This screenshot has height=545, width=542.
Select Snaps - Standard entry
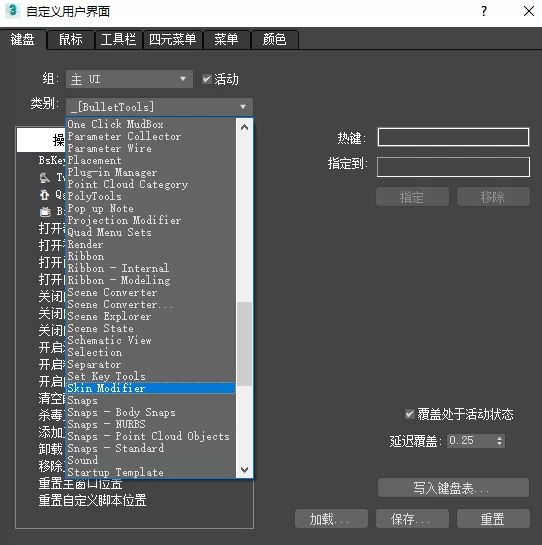(x=151, y=448)
